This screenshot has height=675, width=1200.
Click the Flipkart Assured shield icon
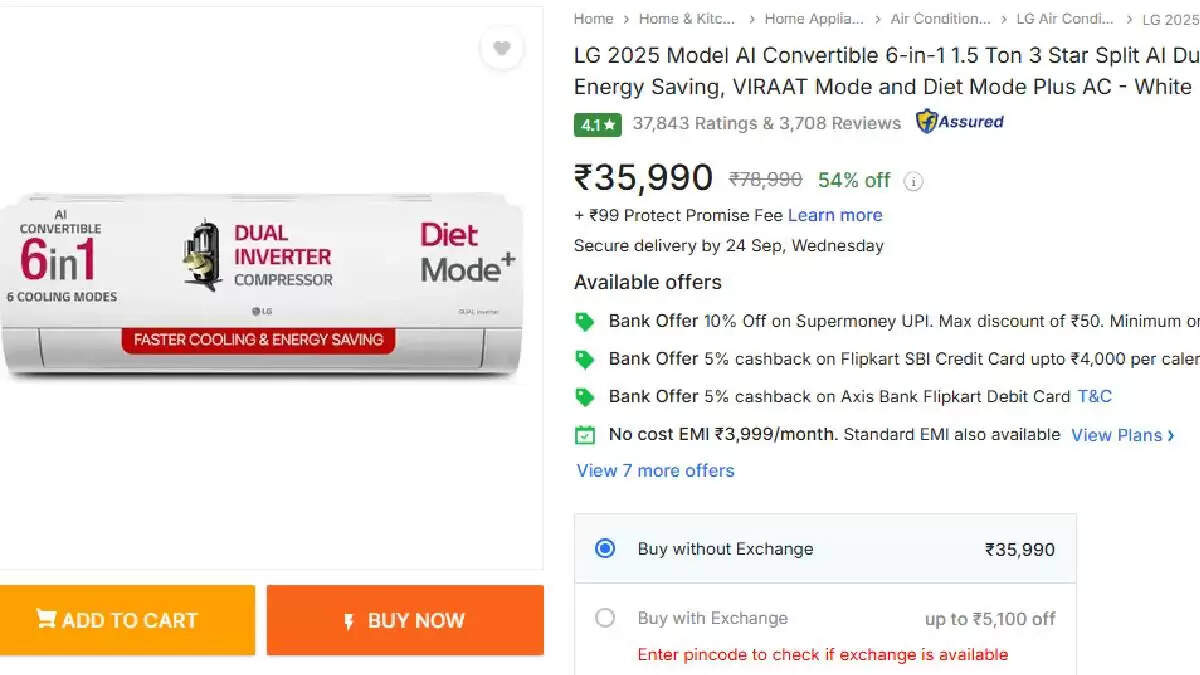click(925, 122)
